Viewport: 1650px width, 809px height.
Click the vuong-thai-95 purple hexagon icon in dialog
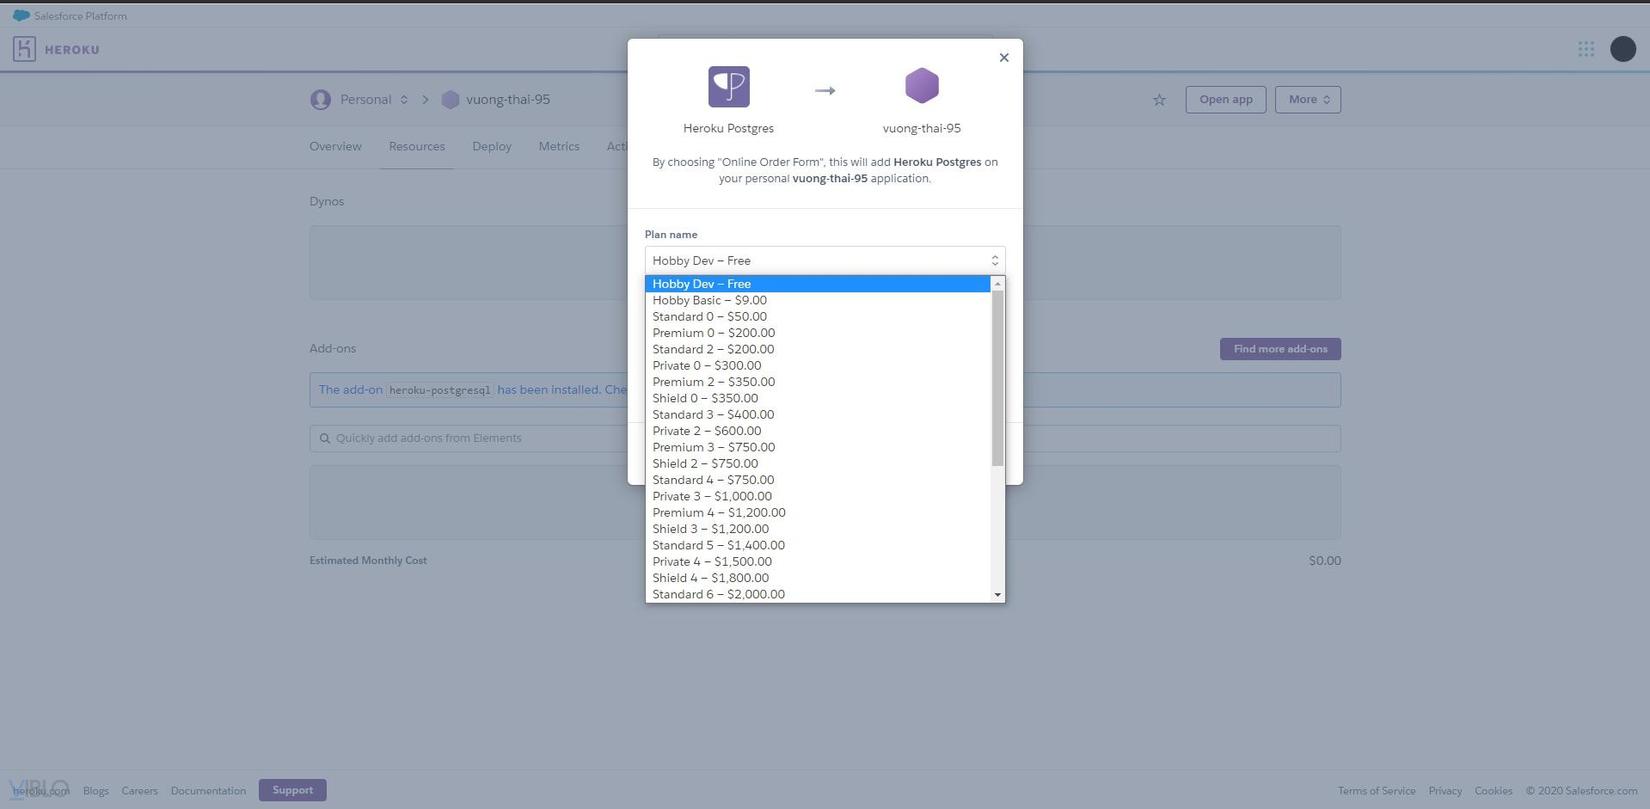coord(922,86)
